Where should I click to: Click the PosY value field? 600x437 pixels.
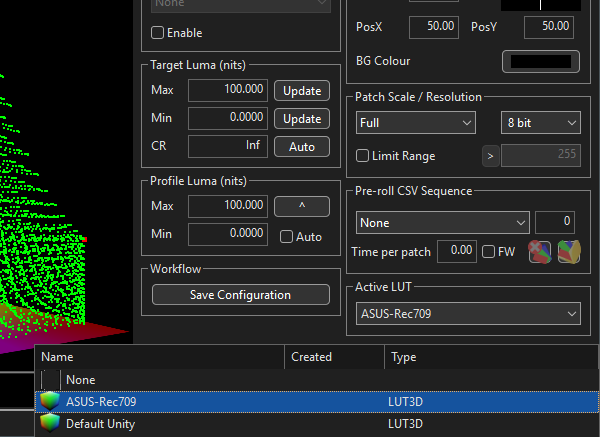pyautogui.click(x=549, y=27)
